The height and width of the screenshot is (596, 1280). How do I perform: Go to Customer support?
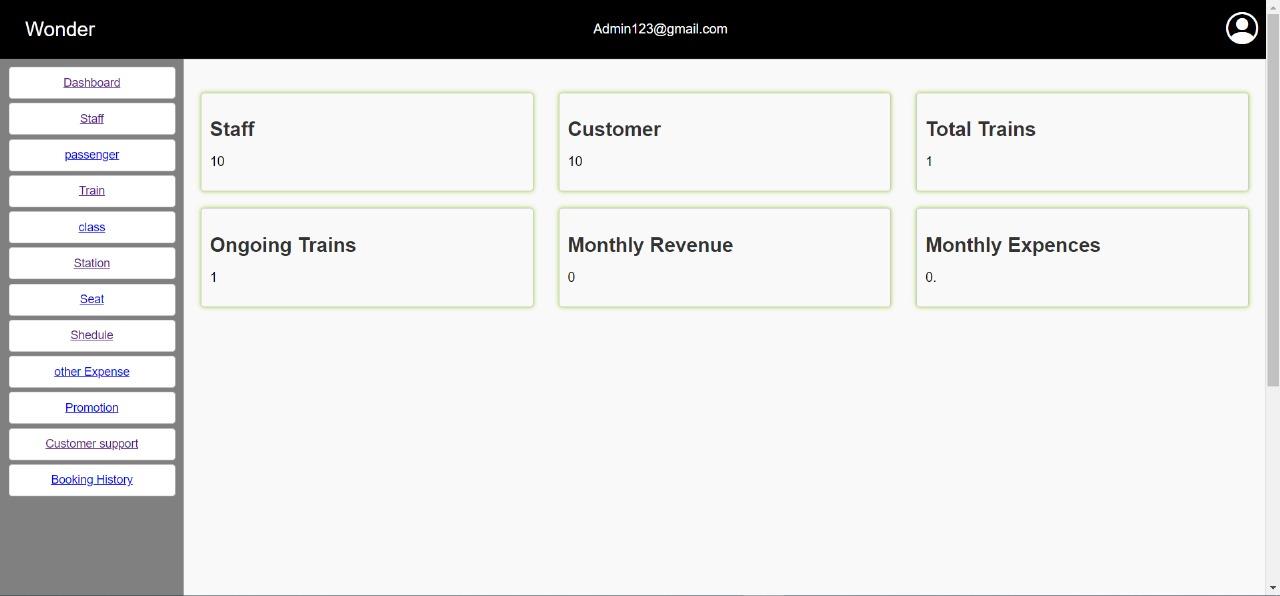92,444
